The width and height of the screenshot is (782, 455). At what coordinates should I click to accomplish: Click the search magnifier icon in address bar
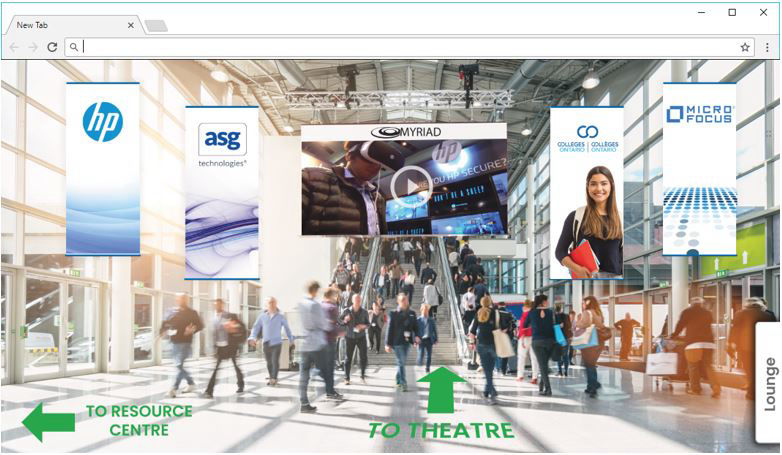tap(74, 47)
